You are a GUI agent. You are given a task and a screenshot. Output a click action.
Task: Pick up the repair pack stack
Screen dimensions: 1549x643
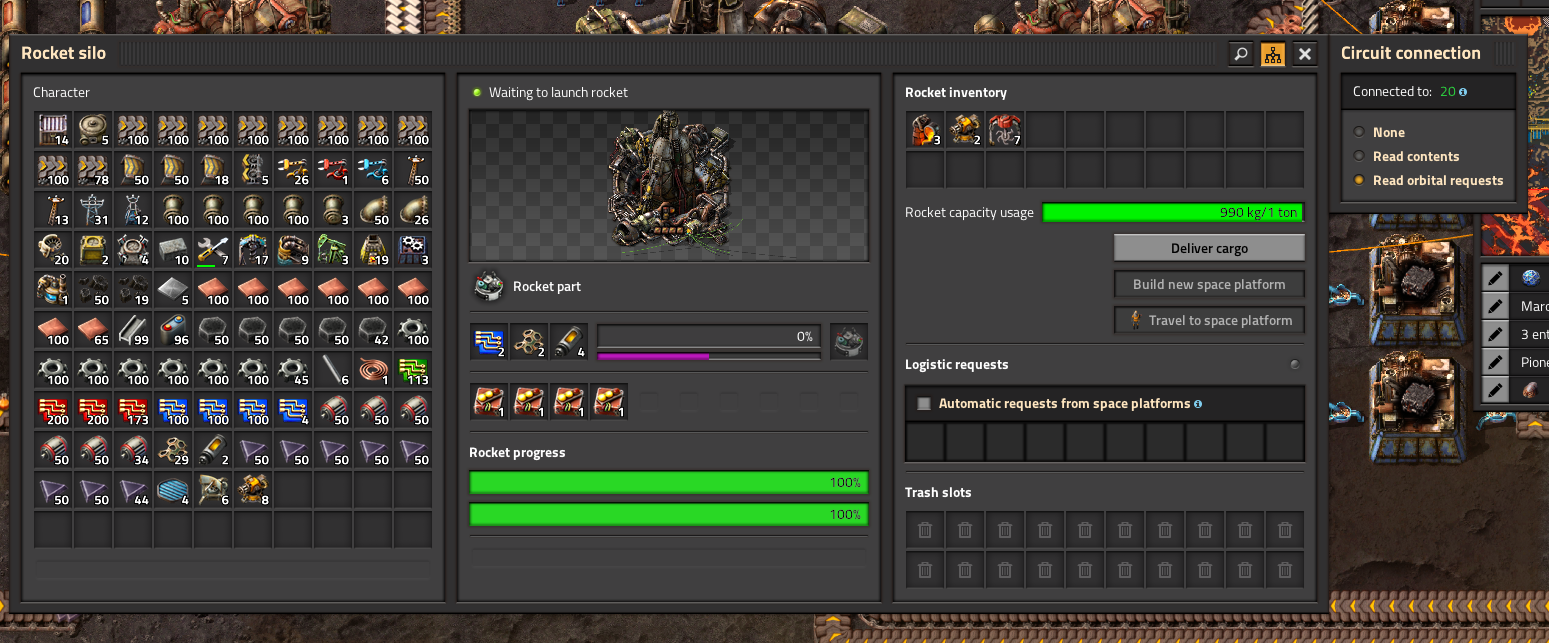click(x=213, y=249)
